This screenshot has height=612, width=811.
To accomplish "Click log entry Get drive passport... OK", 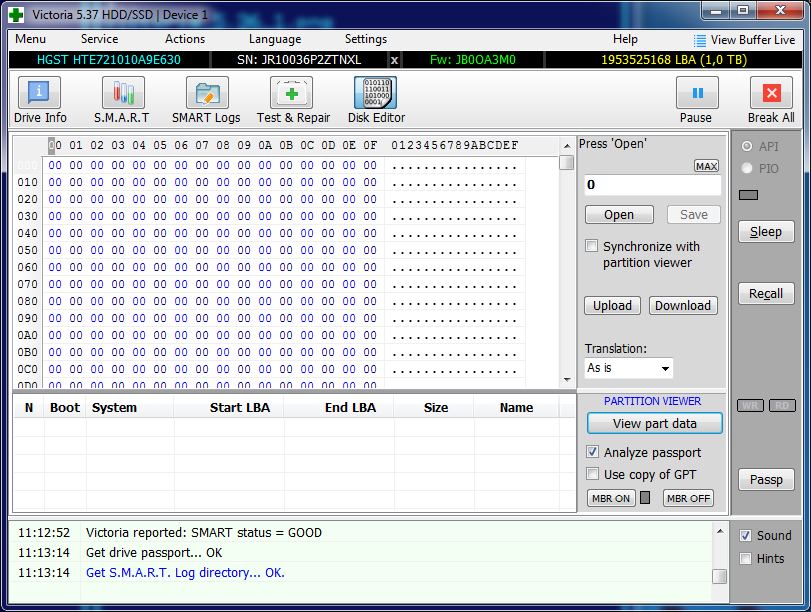I will point(154,553).
